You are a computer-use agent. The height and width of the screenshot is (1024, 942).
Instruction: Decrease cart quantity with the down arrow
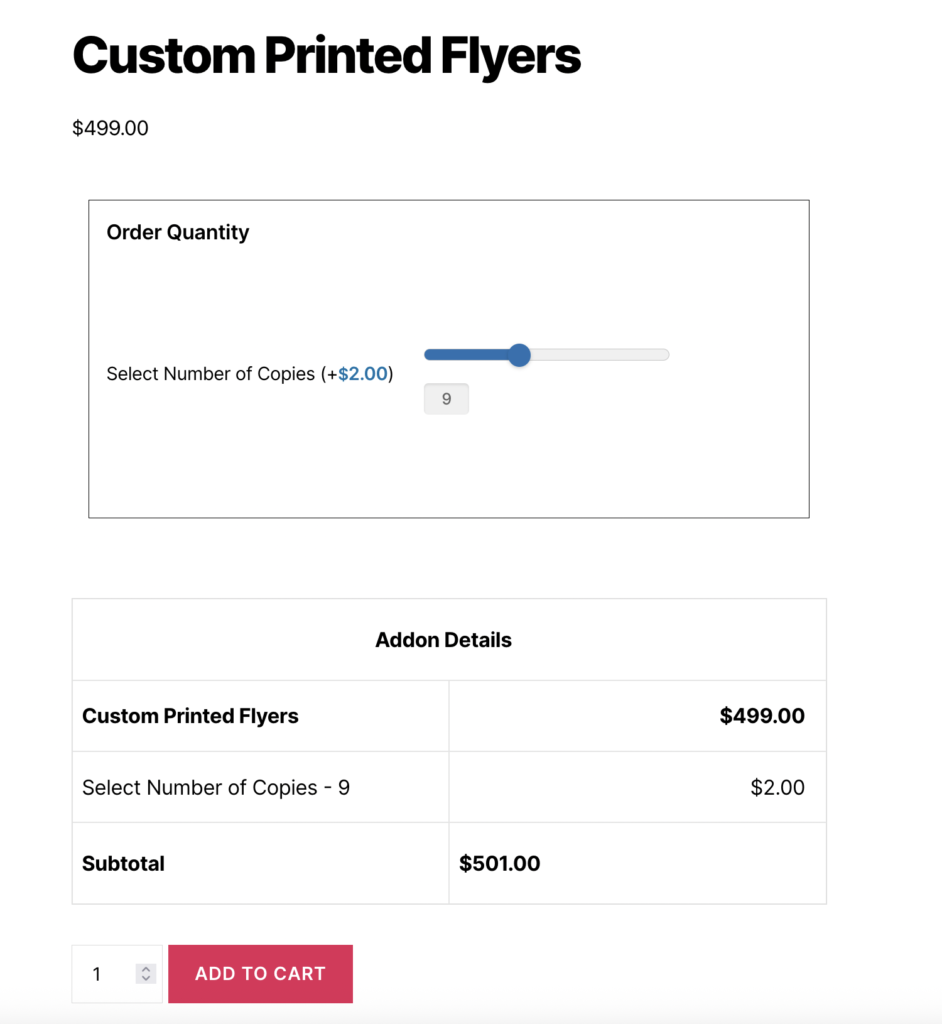tap(146, 979)
